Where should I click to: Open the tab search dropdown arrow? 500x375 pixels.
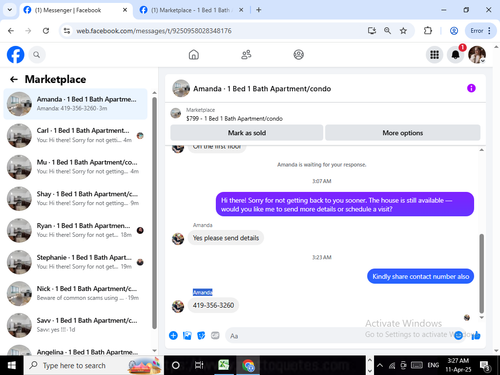pyautogui.click(x=10, y=10)
